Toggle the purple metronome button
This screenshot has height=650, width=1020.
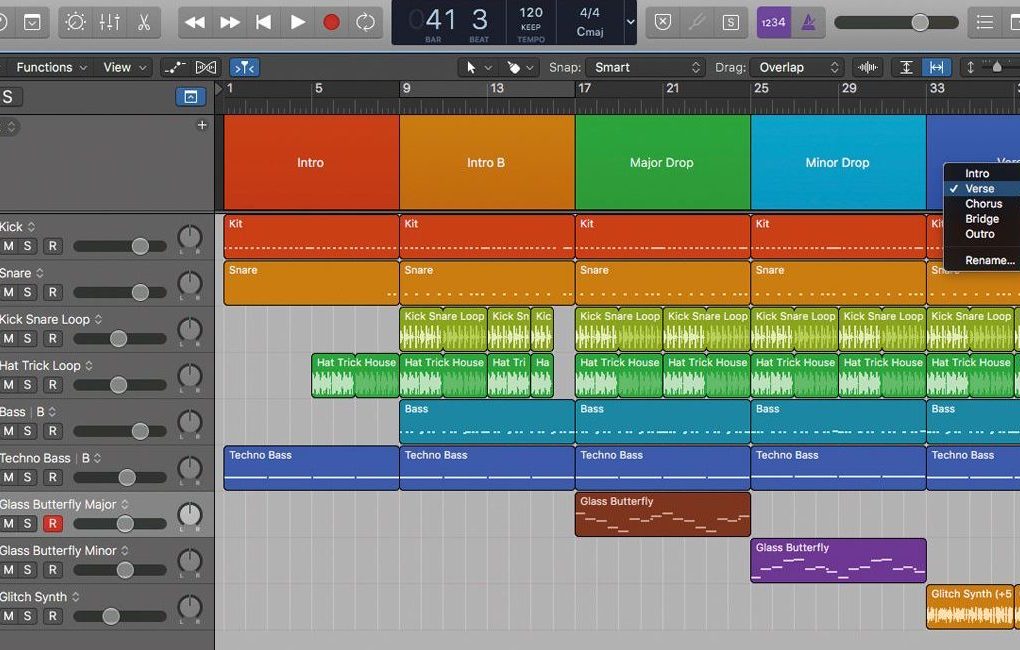807,22
